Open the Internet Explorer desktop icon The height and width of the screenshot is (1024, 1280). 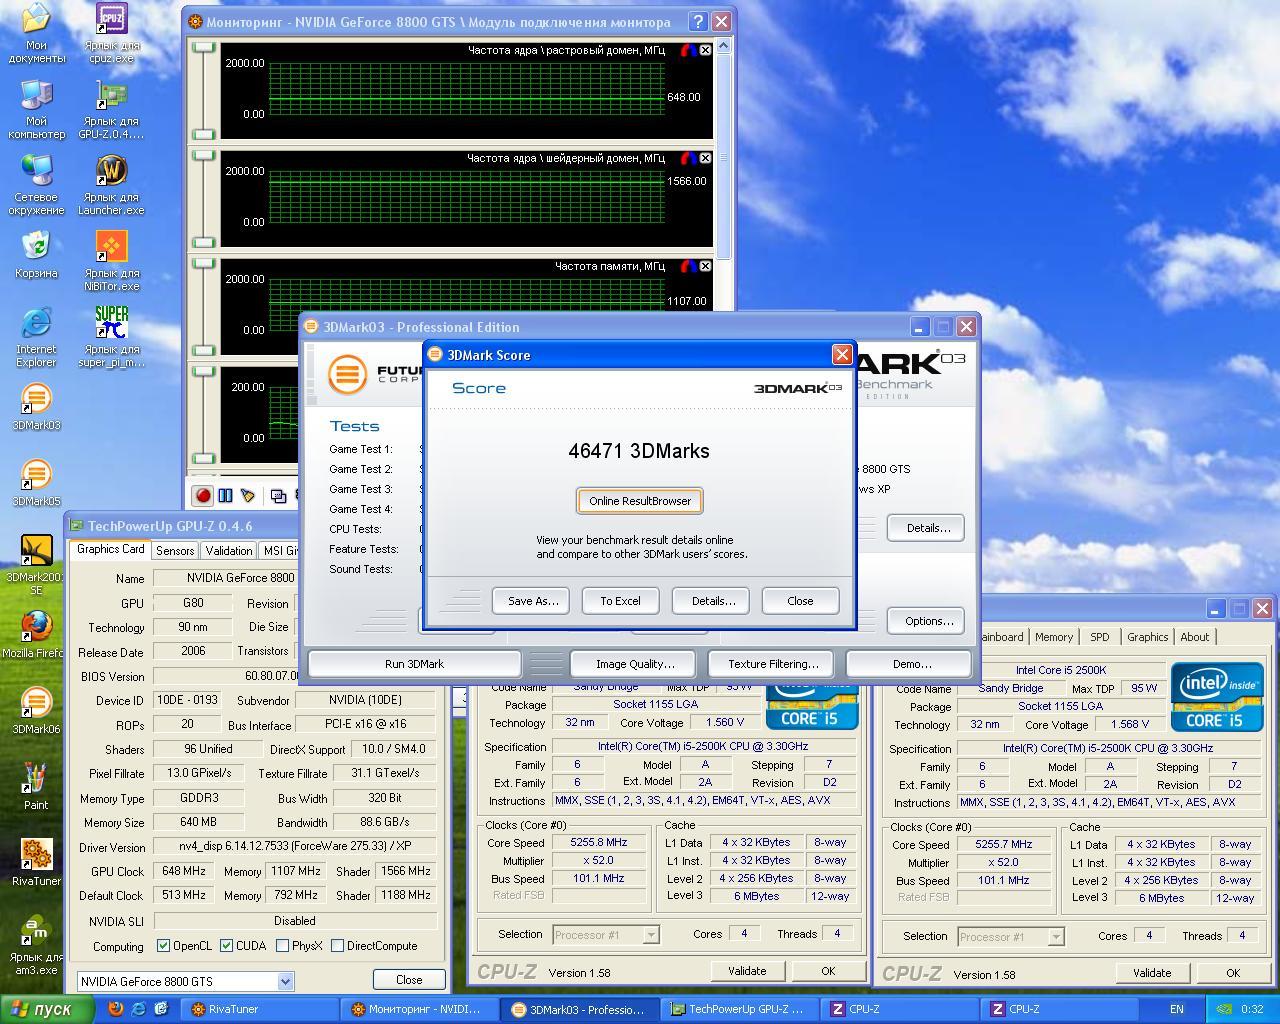(36, 337)
